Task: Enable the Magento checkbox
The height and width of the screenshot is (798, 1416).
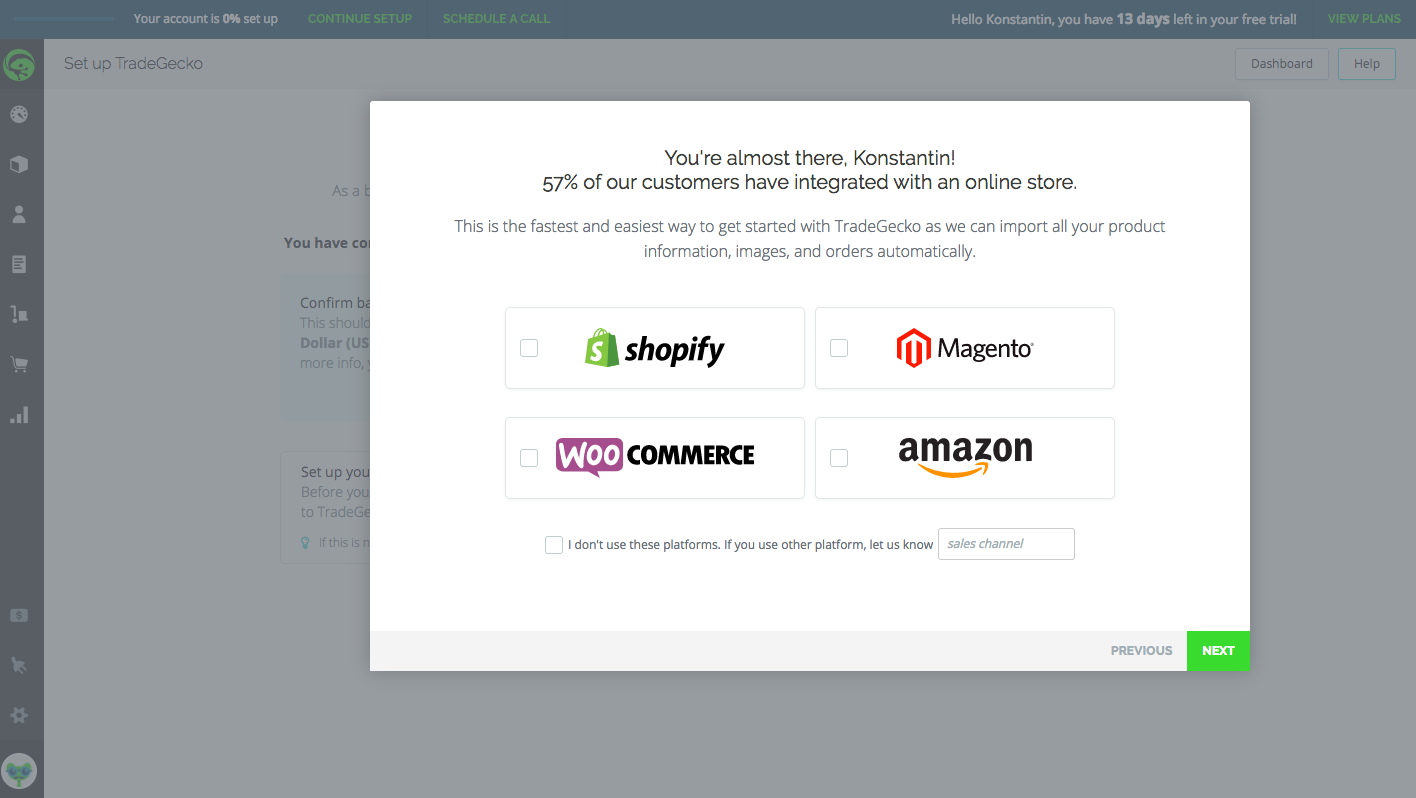Action: pos(839,347)
